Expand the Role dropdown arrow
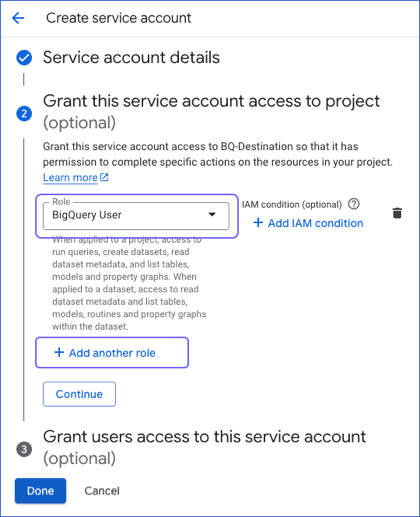 (212, 214)
